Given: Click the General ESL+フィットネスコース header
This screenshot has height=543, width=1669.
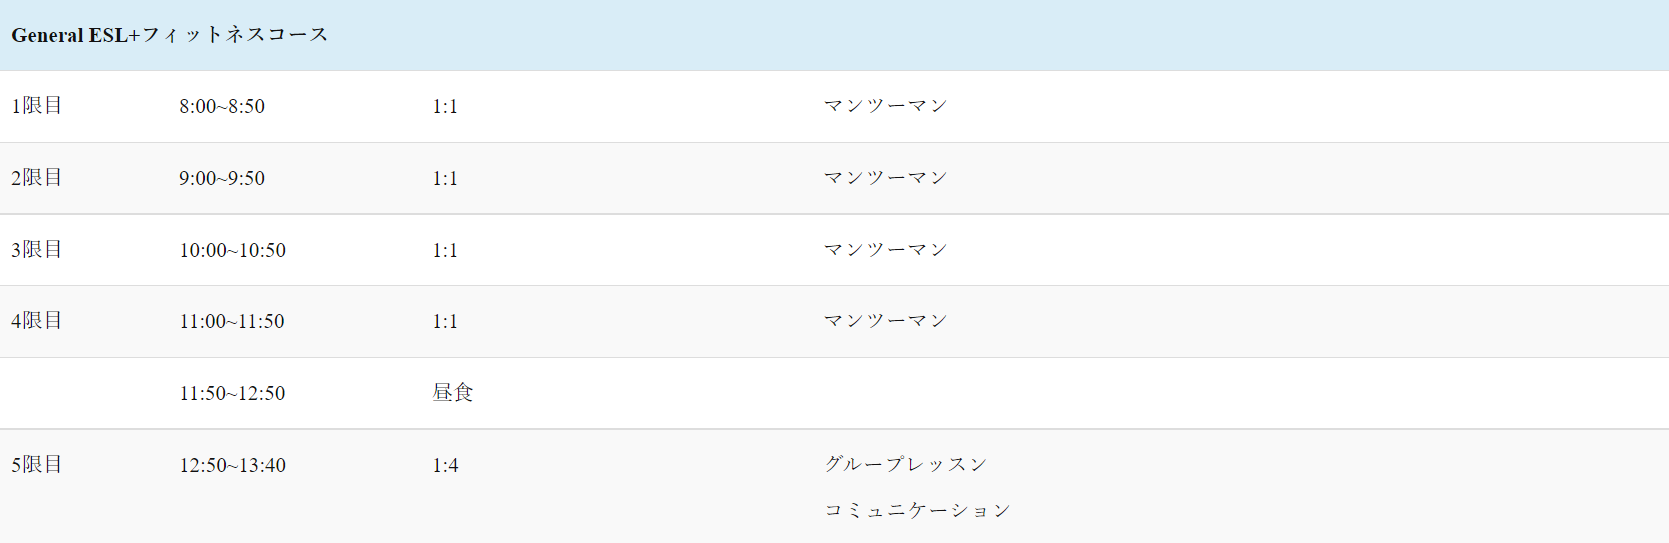Looking at the screenshot, I should (170, 35).
